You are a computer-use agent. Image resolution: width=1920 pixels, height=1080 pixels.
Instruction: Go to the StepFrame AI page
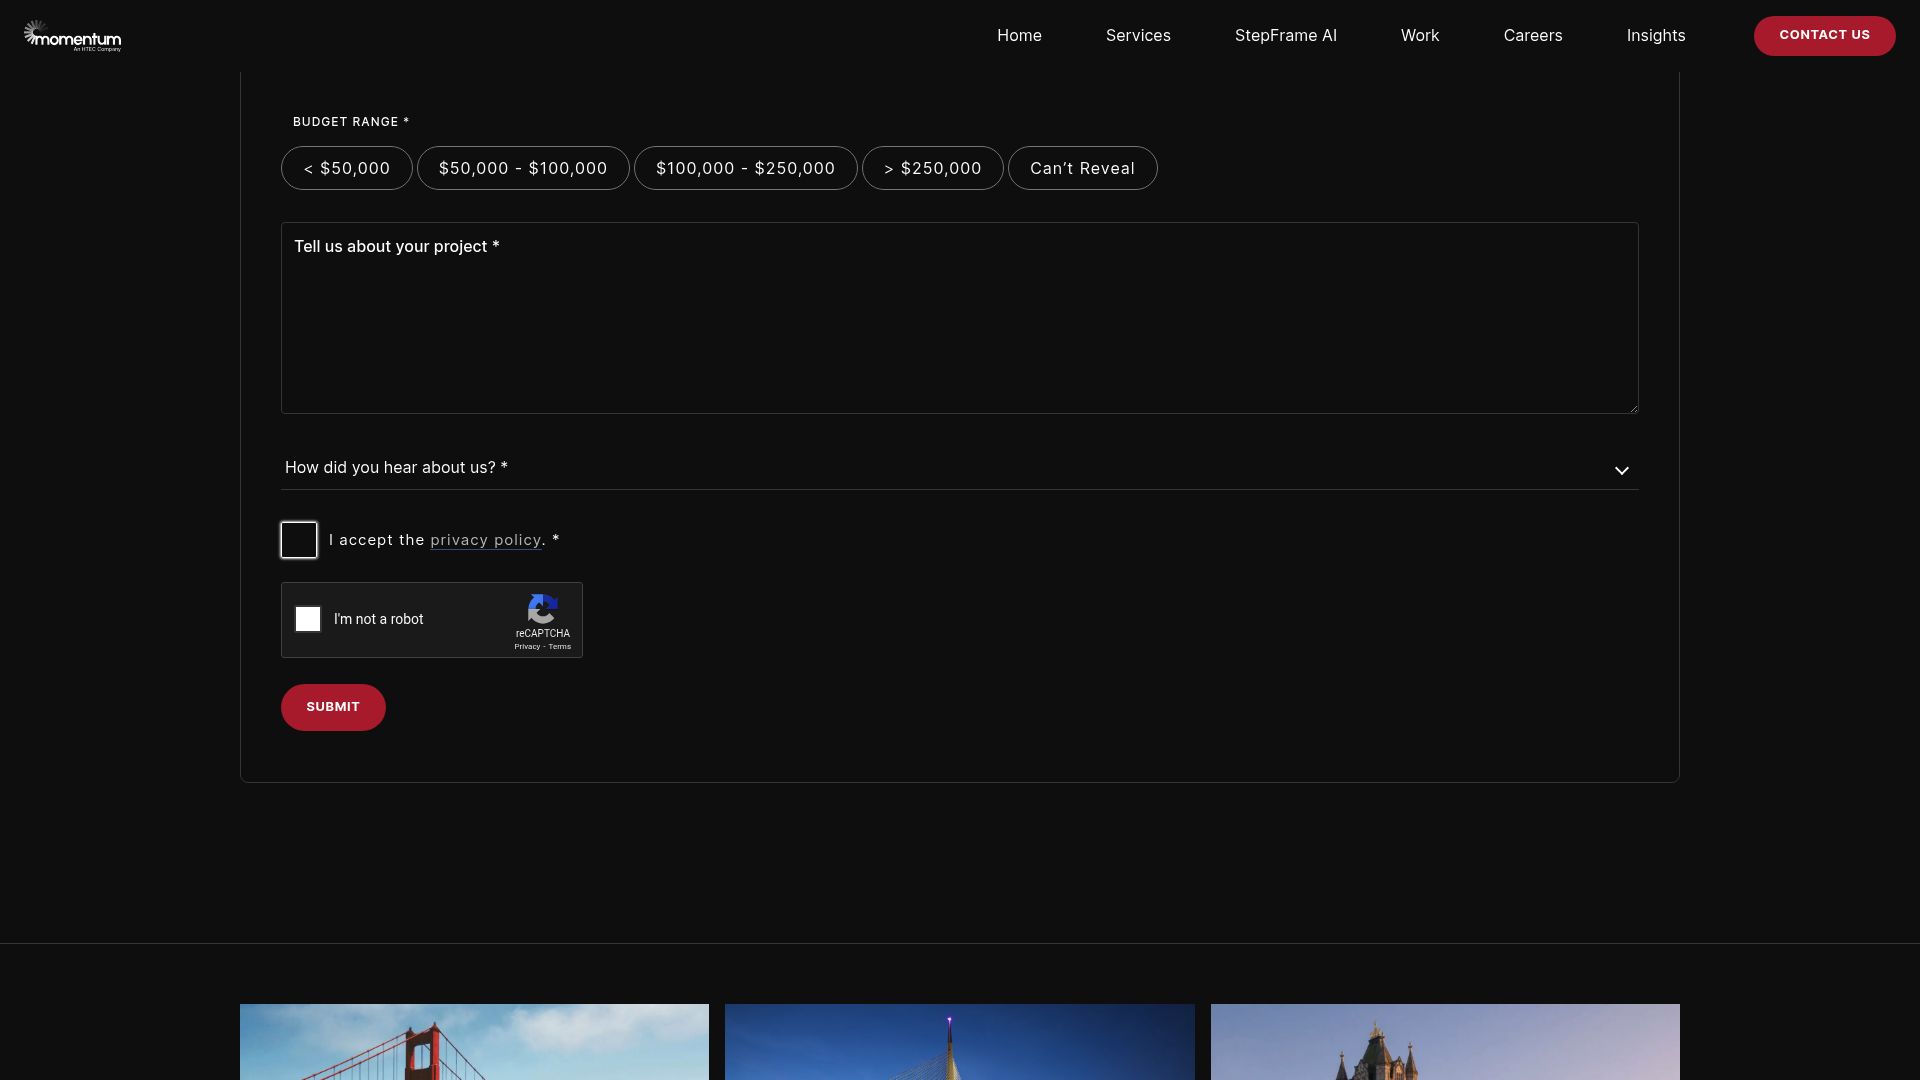[x=1285, y=36]
